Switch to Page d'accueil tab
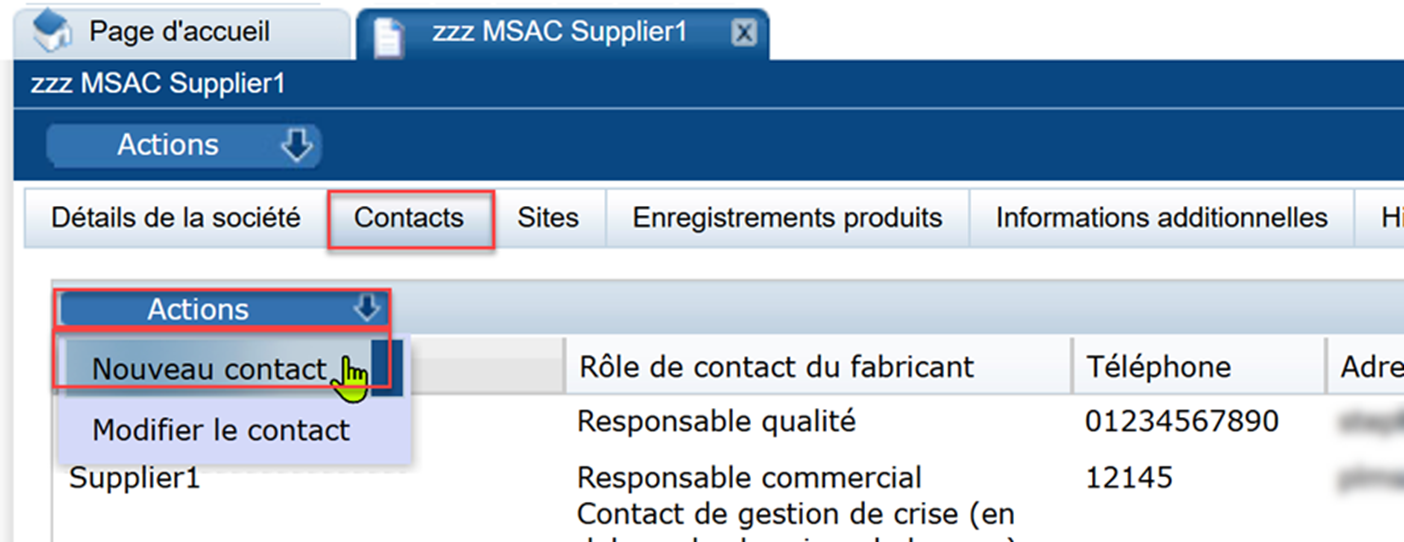This screenshot has width=1404, height=542. (x=181, y=32)
